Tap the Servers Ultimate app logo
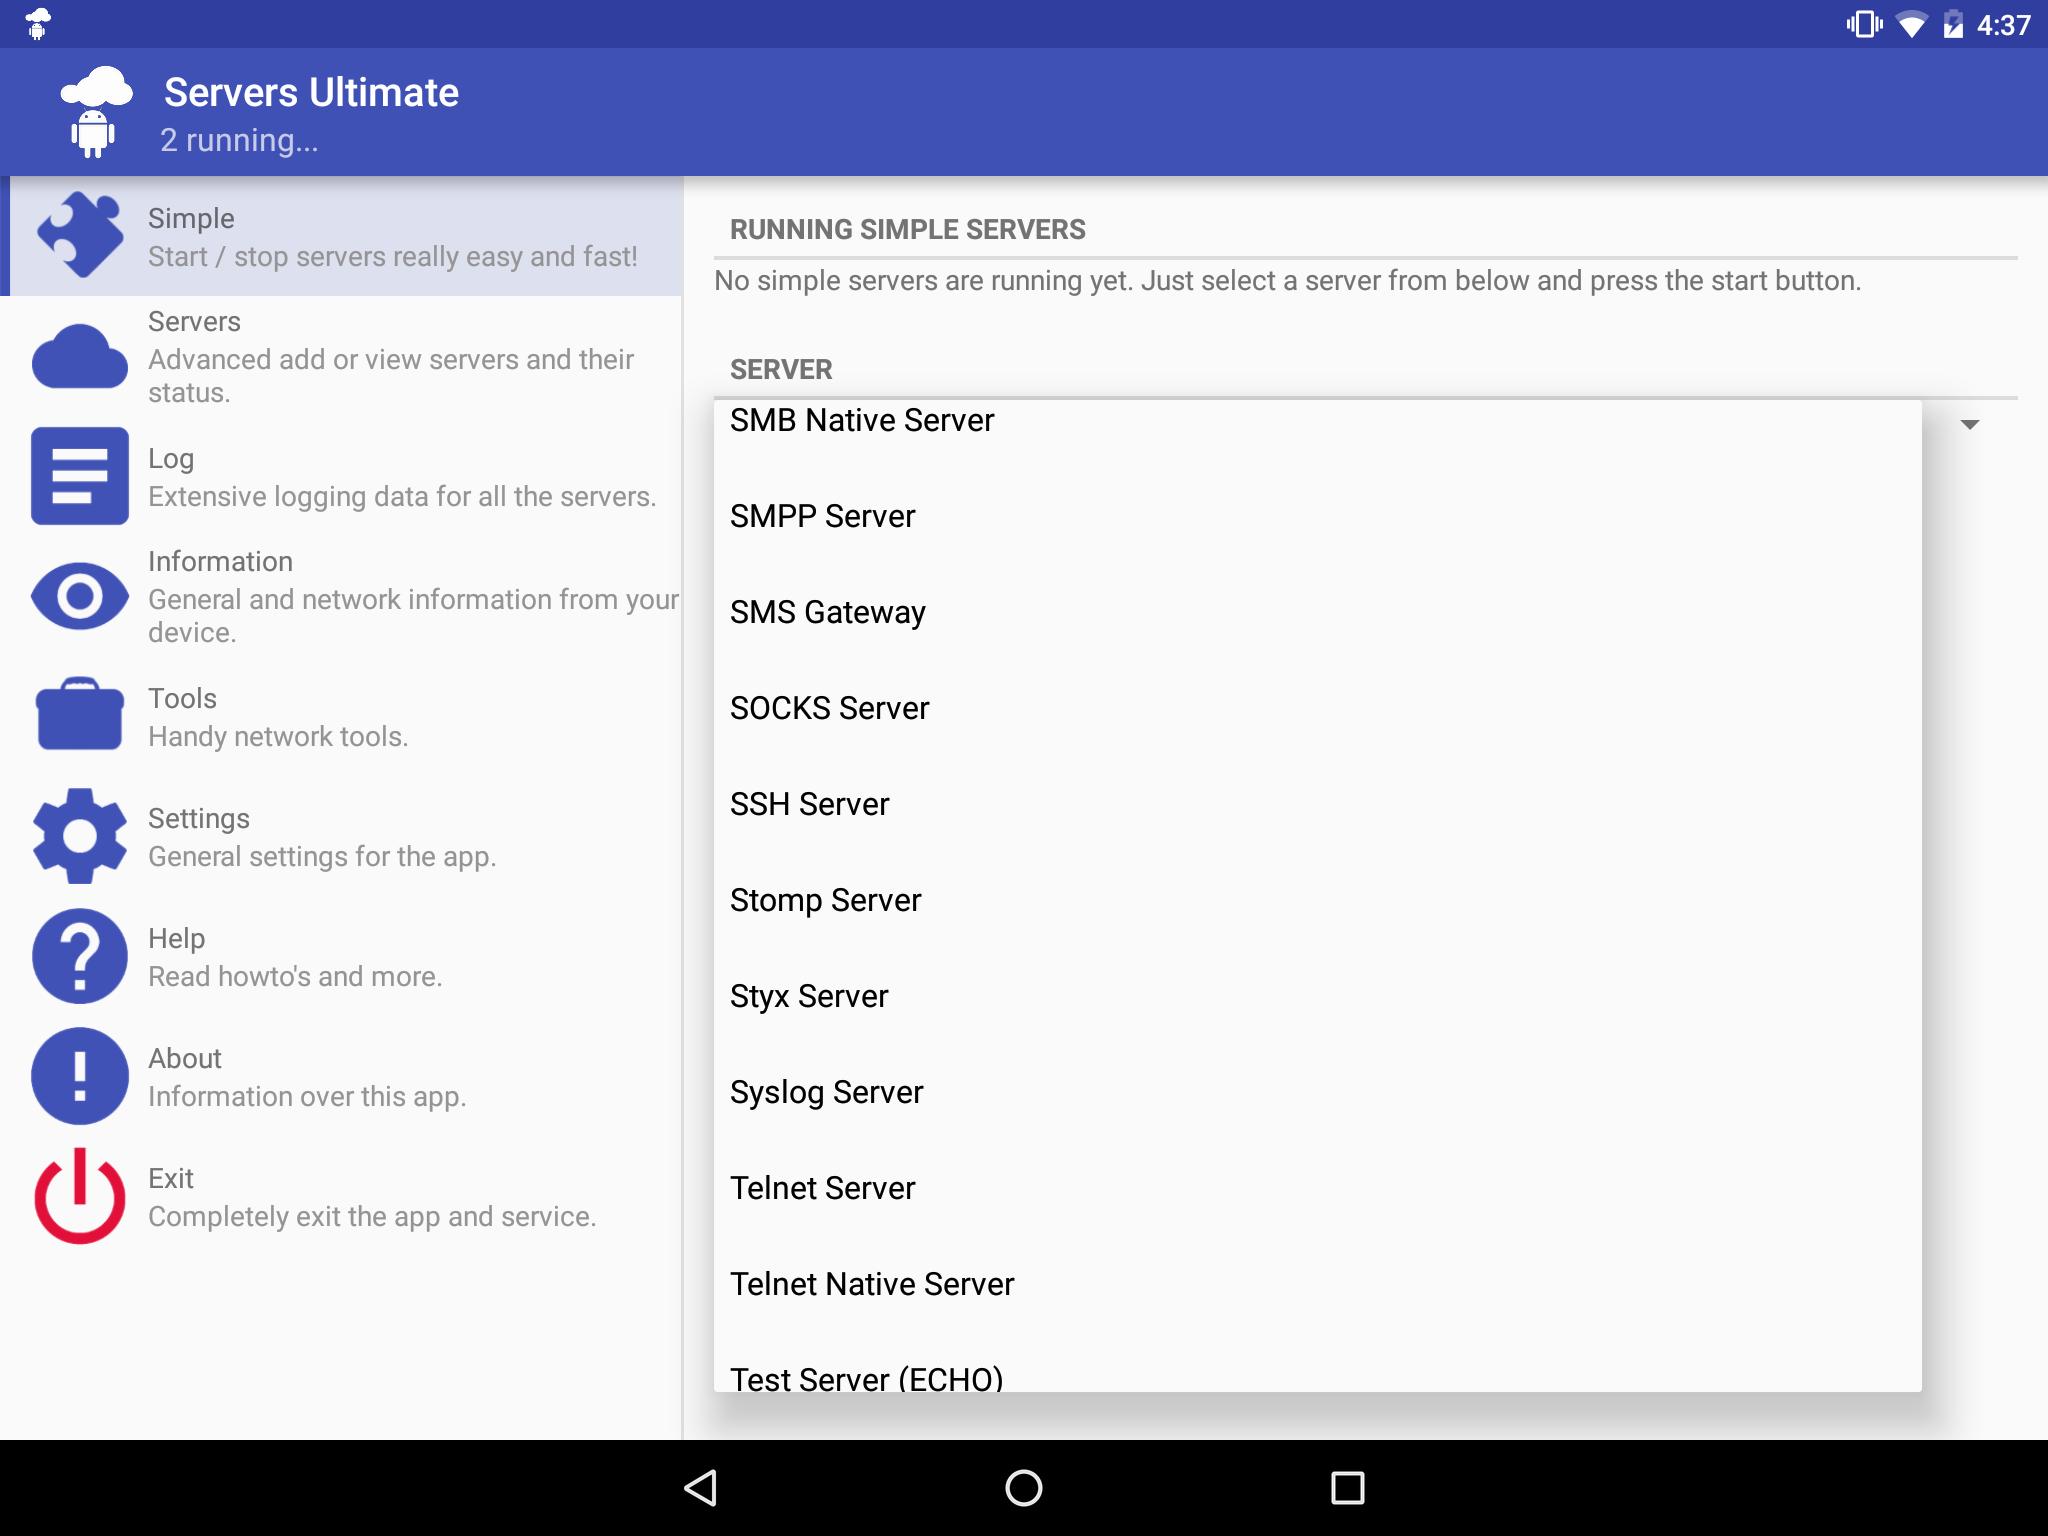 (x=96, y=112)
